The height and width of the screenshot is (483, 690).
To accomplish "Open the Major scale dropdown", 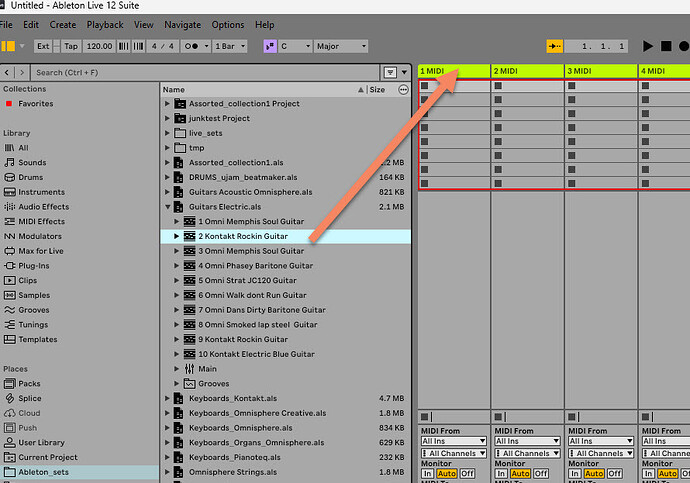I will [341, 46].
